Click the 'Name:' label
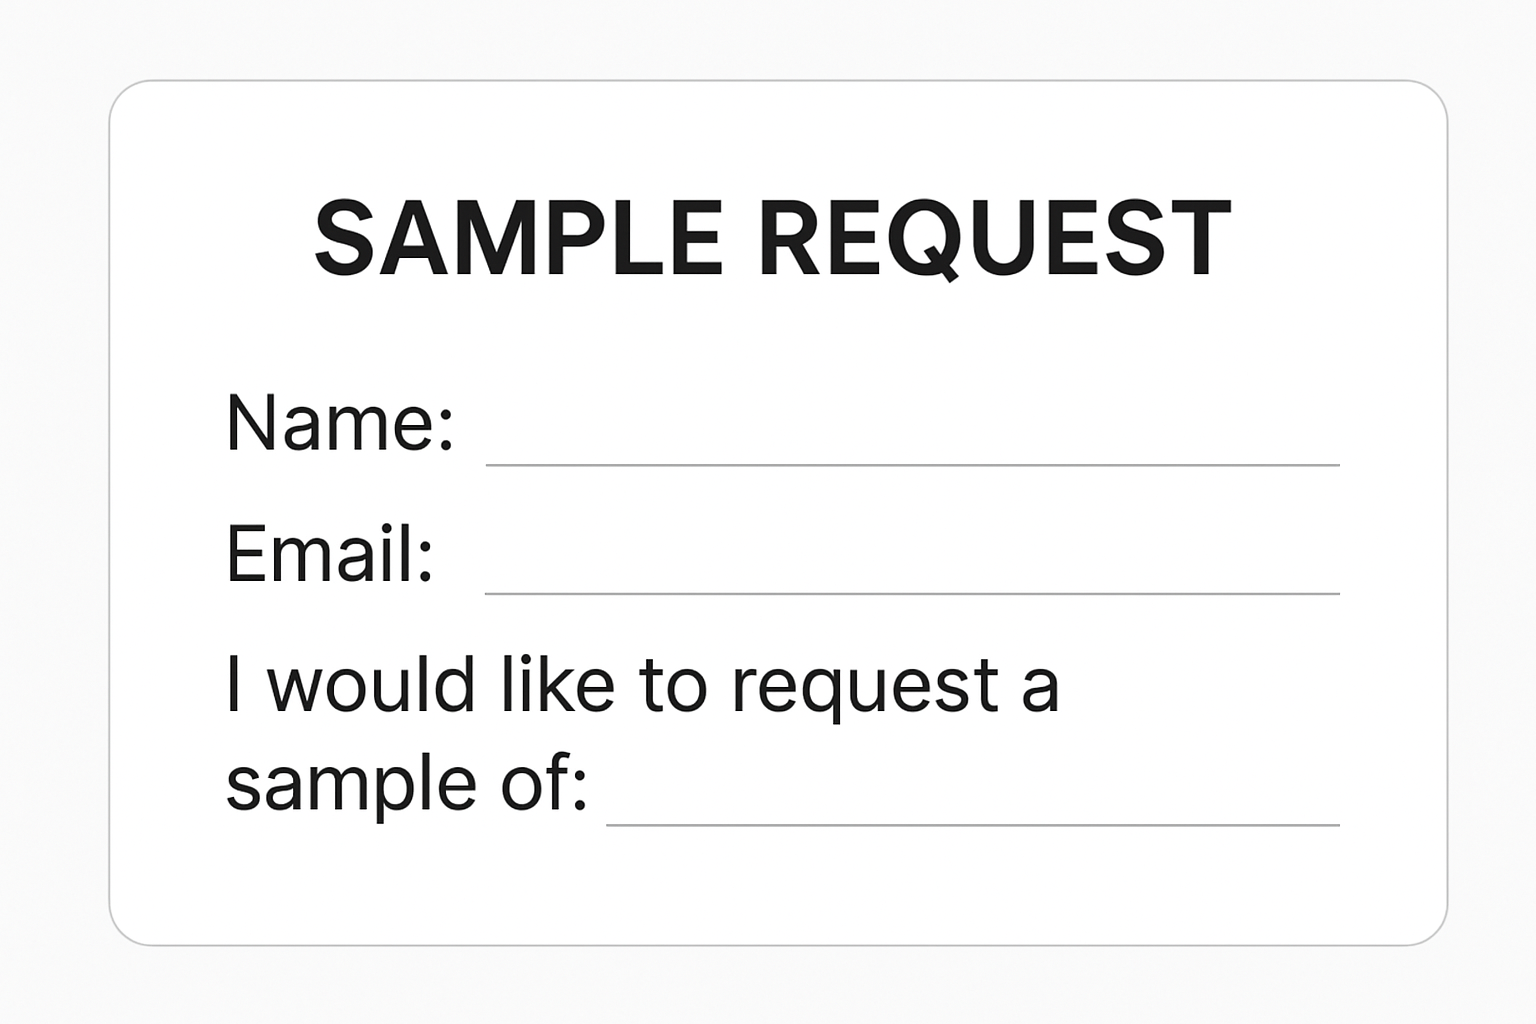This screenshot has height=1024, width=1536. 340,423
